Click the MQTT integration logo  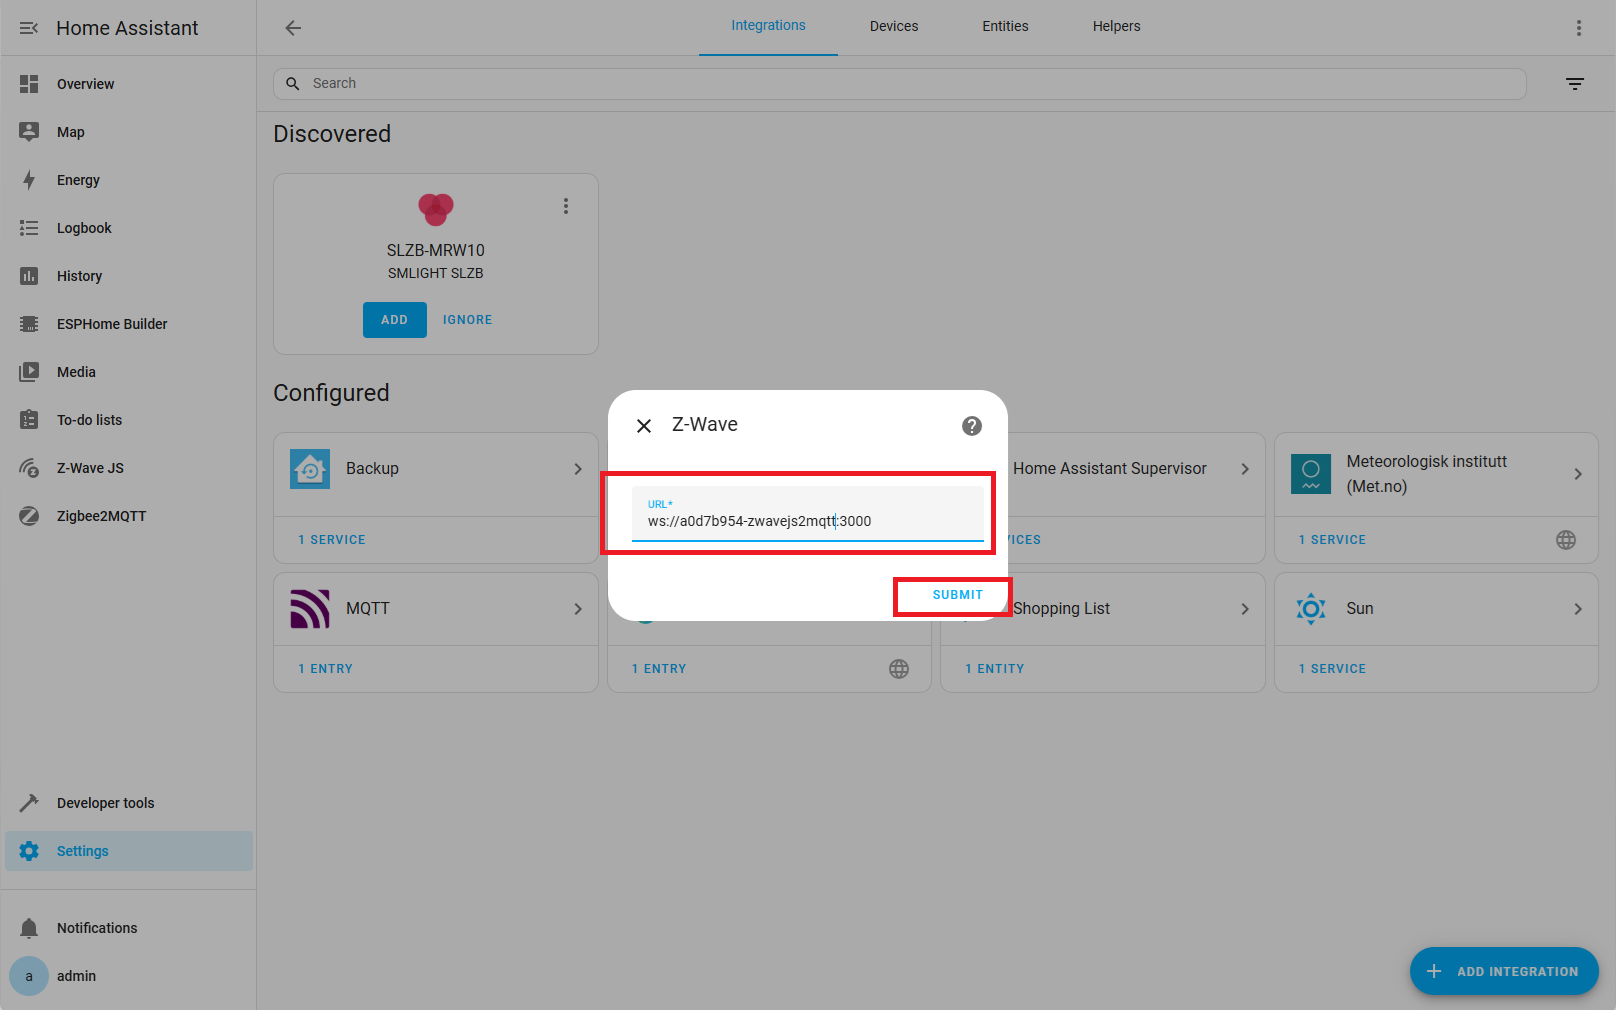pos(310,609)
